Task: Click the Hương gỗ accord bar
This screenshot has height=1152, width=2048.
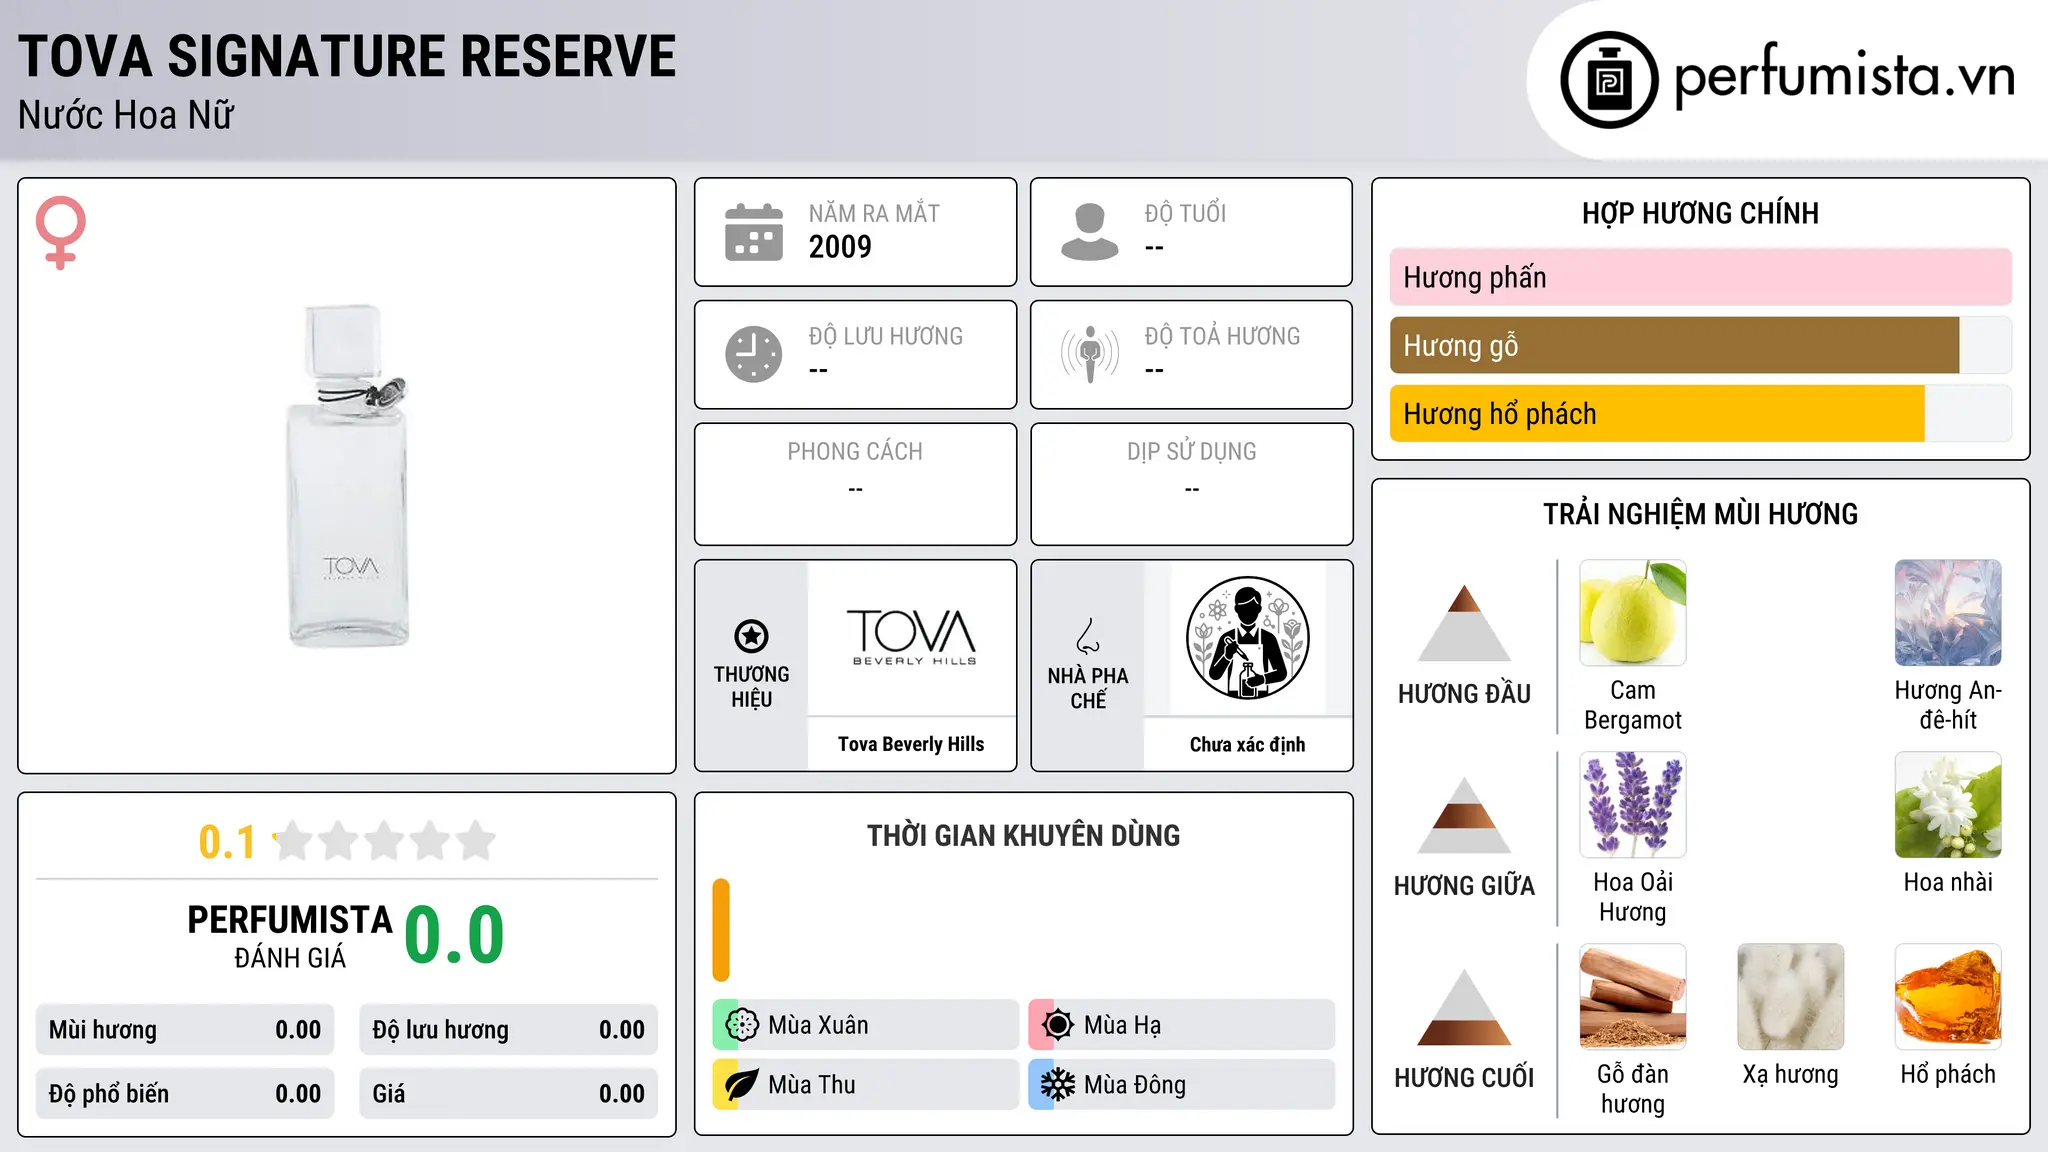Action: (x=1700, y=345)
